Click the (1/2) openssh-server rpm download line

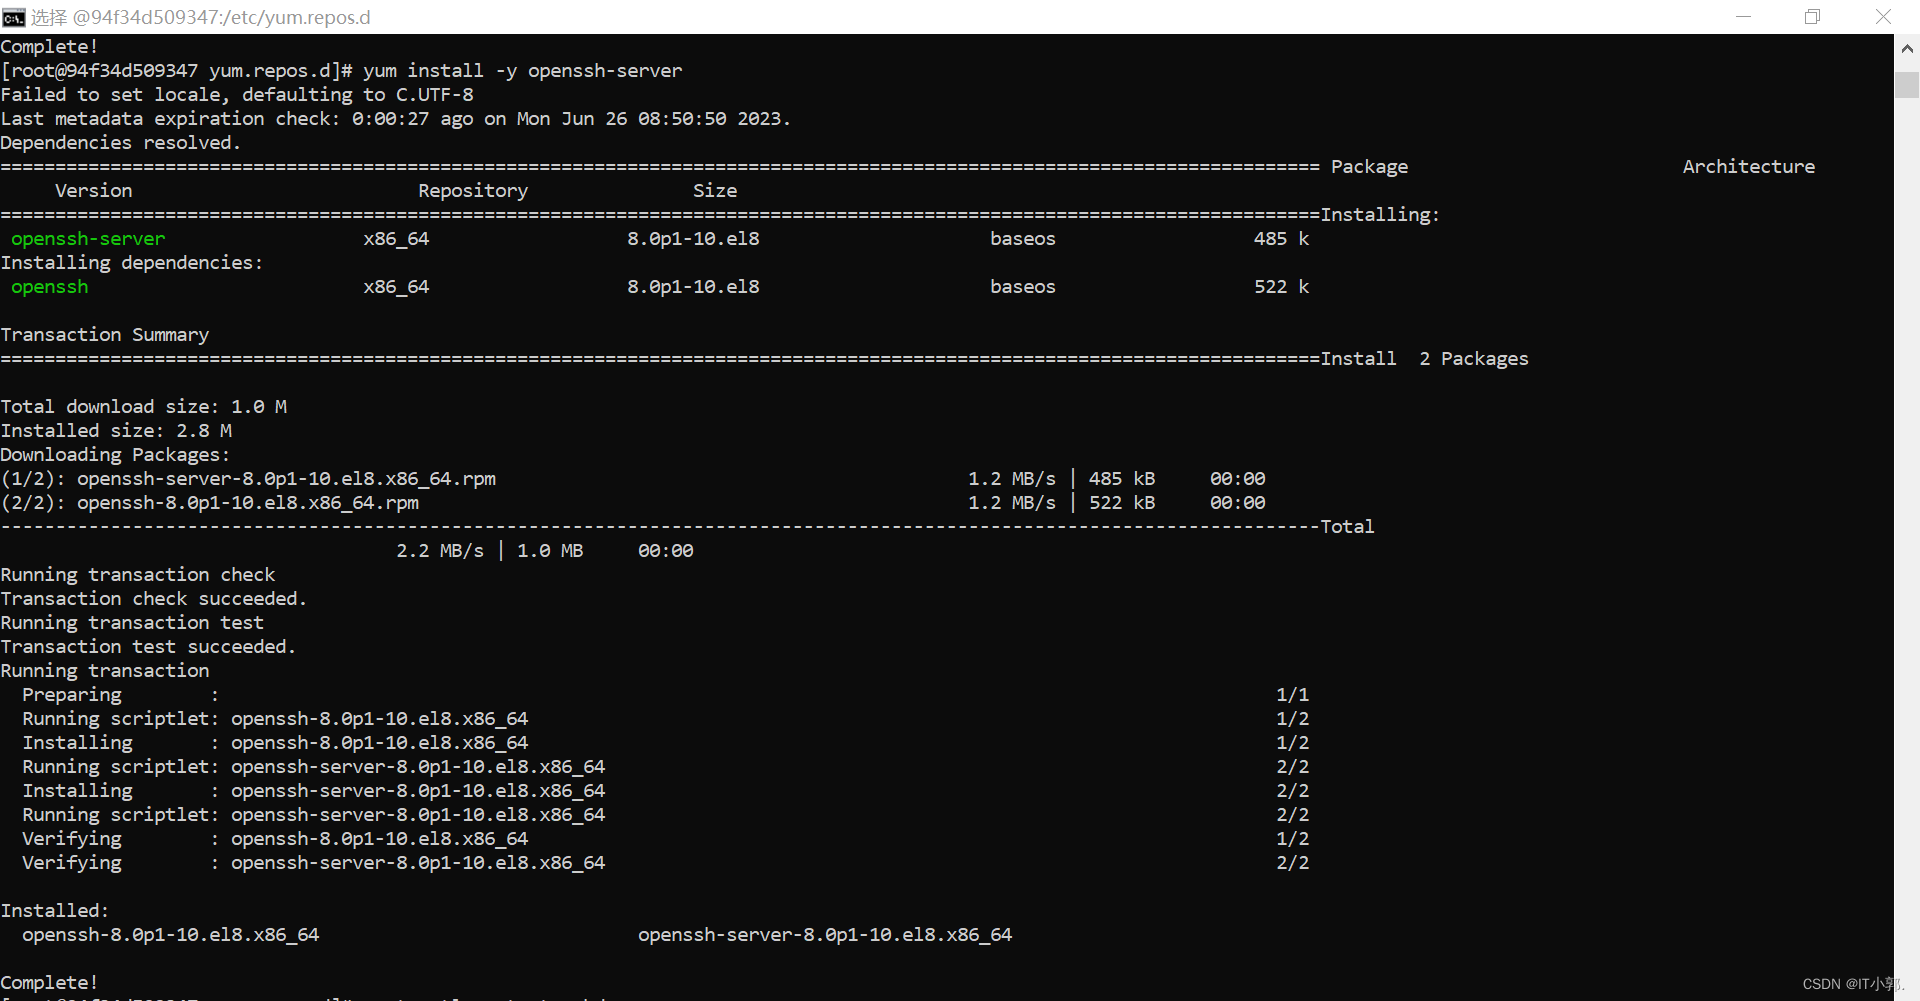633,479
